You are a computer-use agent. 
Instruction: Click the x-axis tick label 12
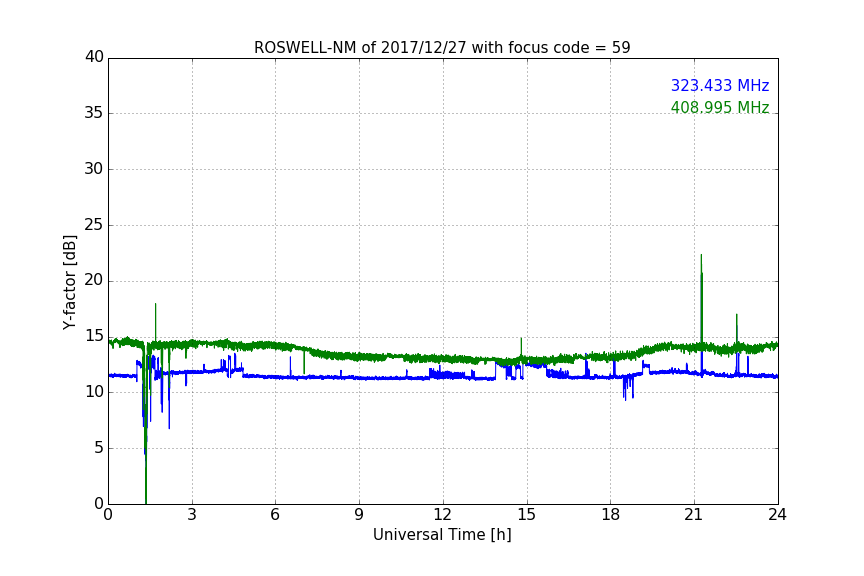tap(443, 515)
